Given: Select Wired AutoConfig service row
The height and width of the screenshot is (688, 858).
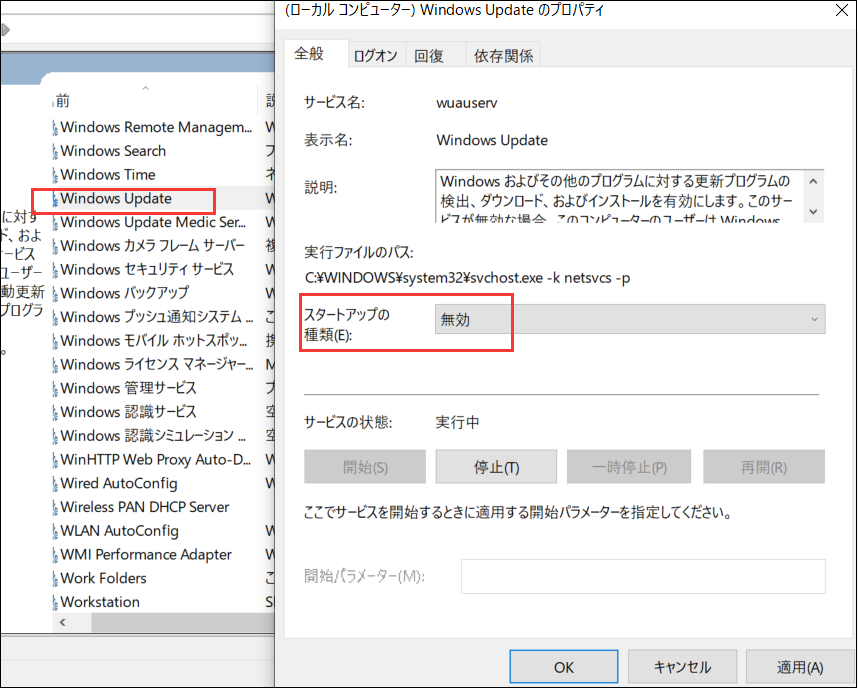Looking at the screenshot, I should 163,483.
